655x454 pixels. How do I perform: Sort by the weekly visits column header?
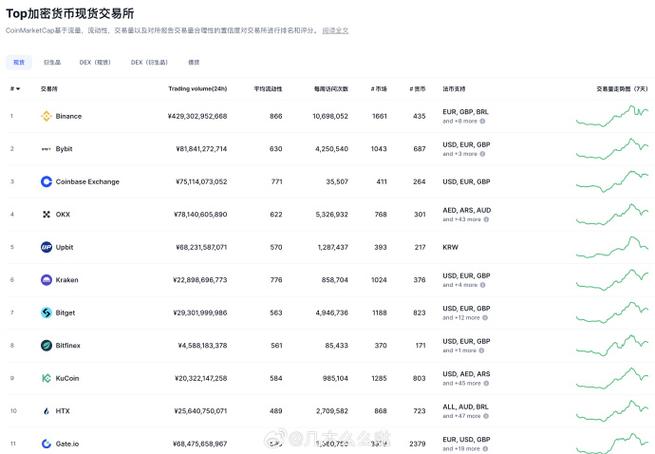point(331,89)
